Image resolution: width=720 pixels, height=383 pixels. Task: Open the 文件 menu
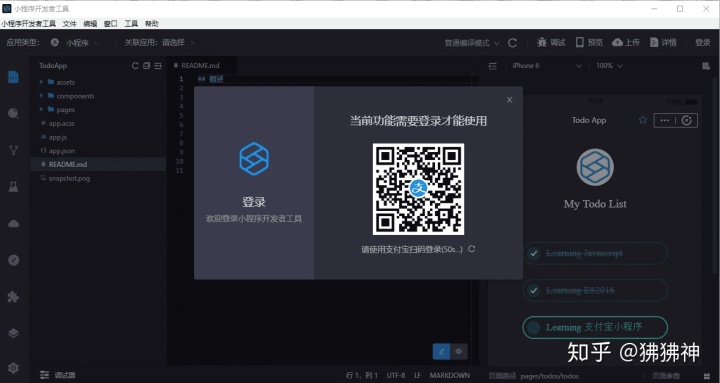coord(69,23)
